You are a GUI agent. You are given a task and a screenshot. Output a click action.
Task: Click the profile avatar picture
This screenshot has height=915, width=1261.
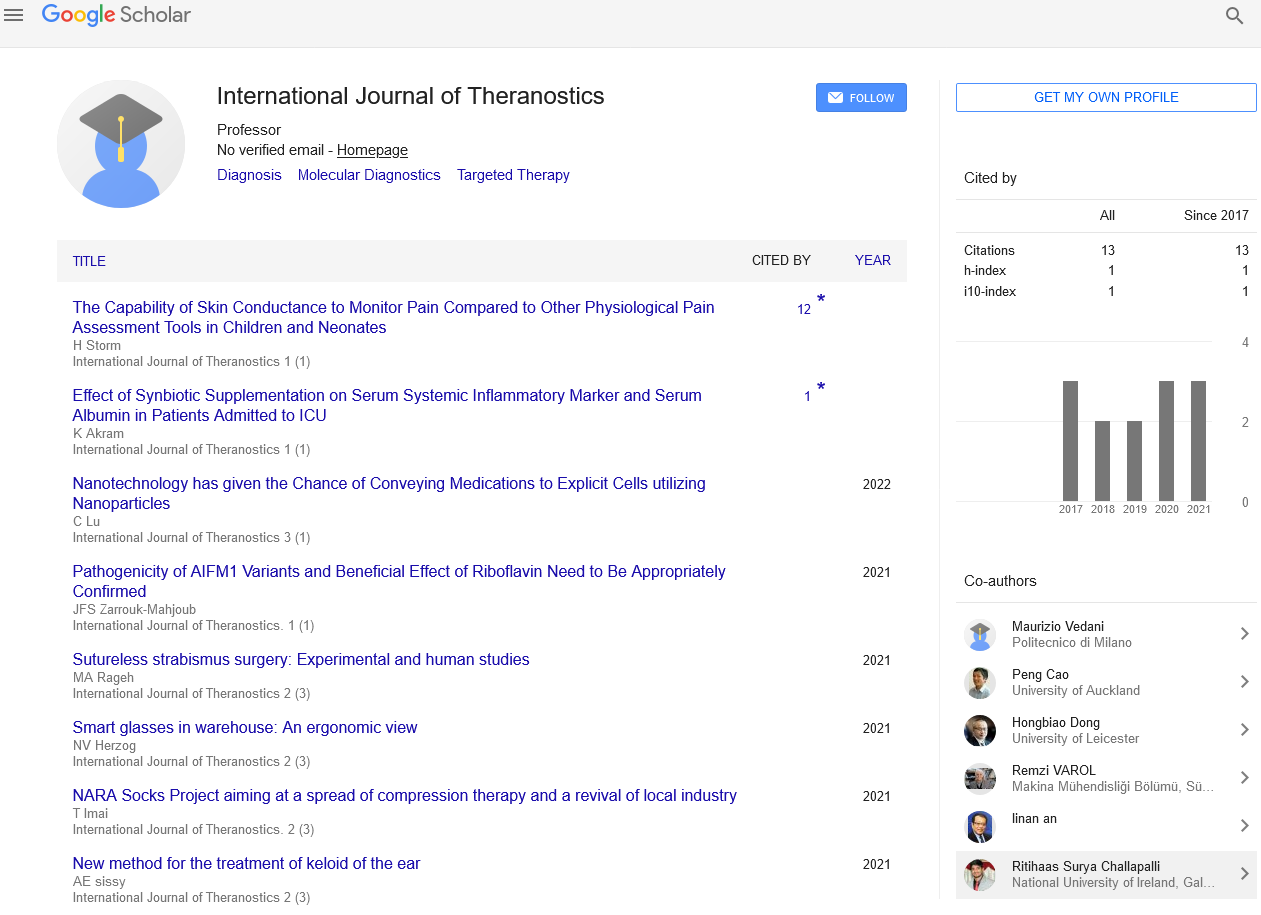pyautogui.click(x=121, y=144)
